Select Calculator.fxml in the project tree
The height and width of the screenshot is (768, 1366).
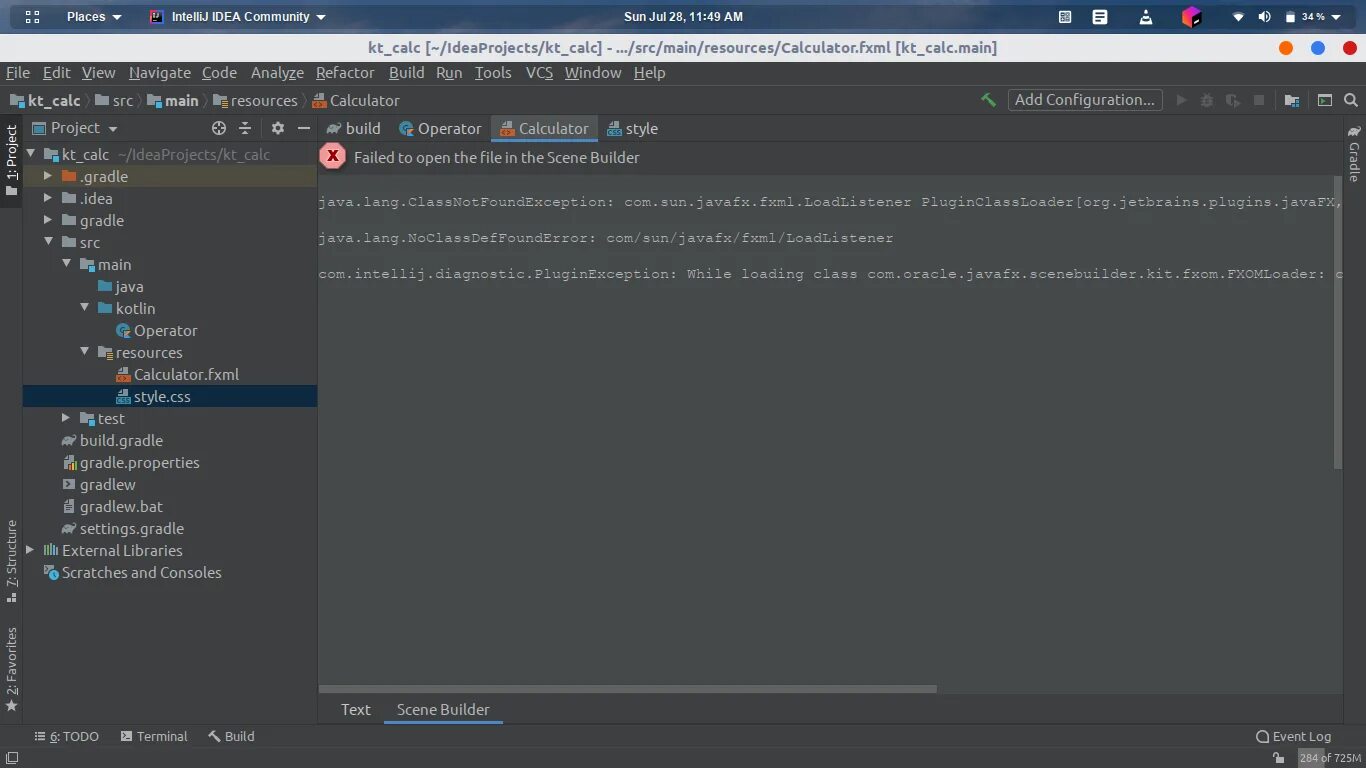click(x=178, y=374)
